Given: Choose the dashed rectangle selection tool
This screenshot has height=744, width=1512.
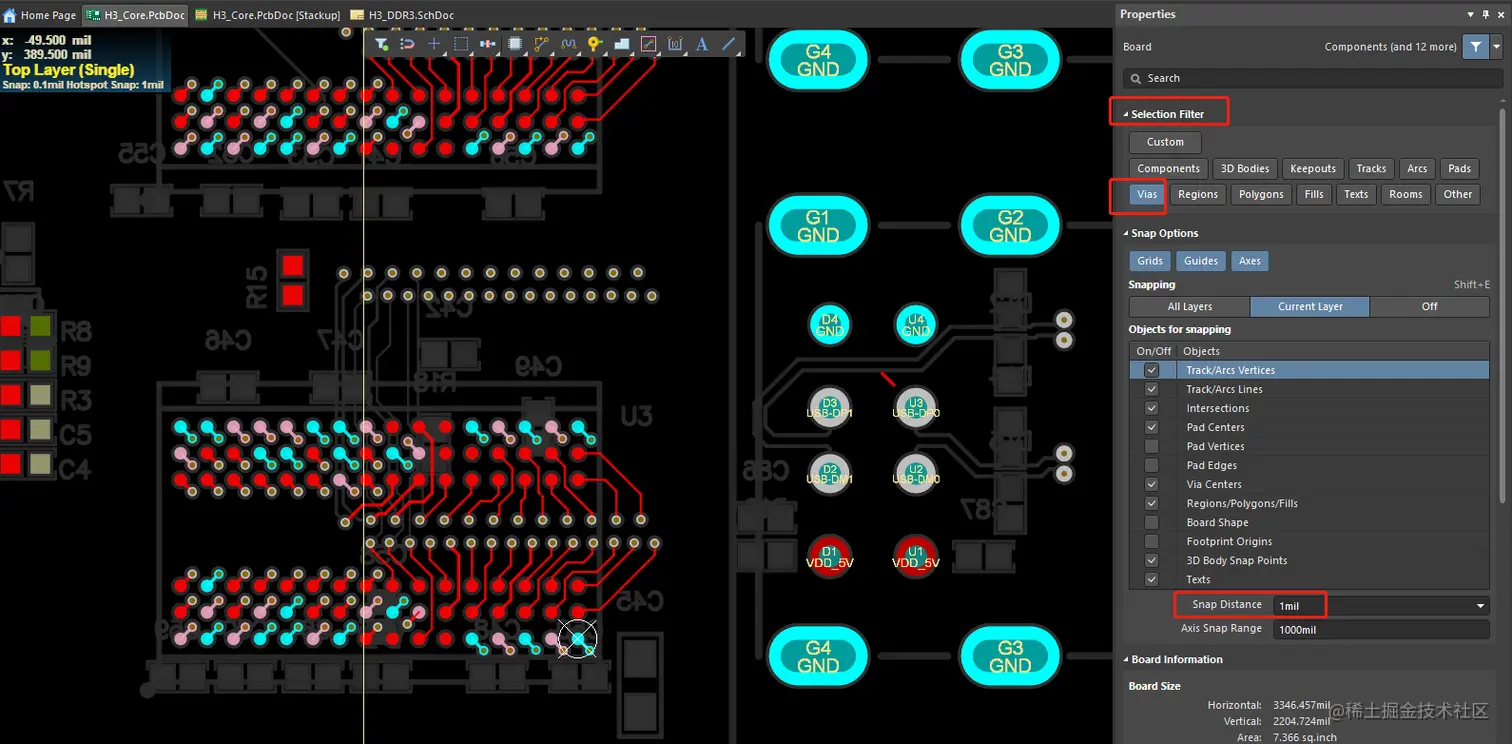Looking at the screenshot, I should coord(461,44).
